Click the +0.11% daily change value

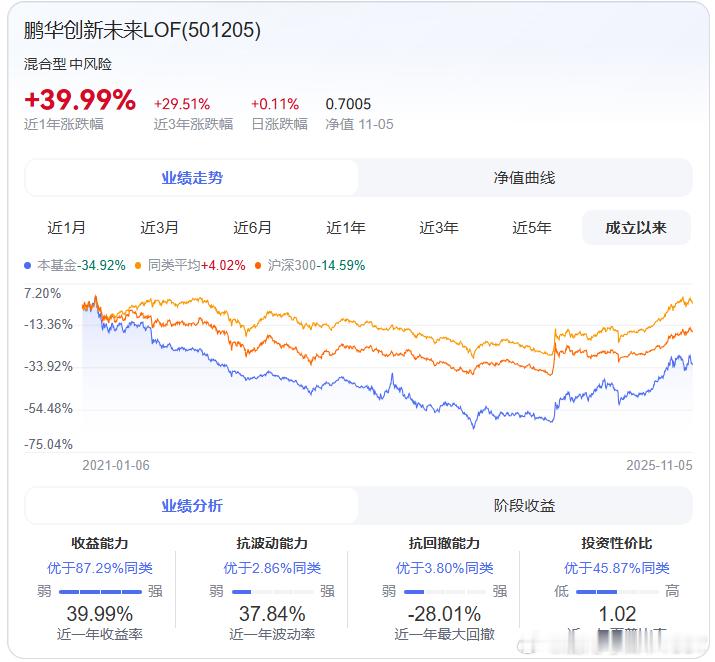coord(275,104)
